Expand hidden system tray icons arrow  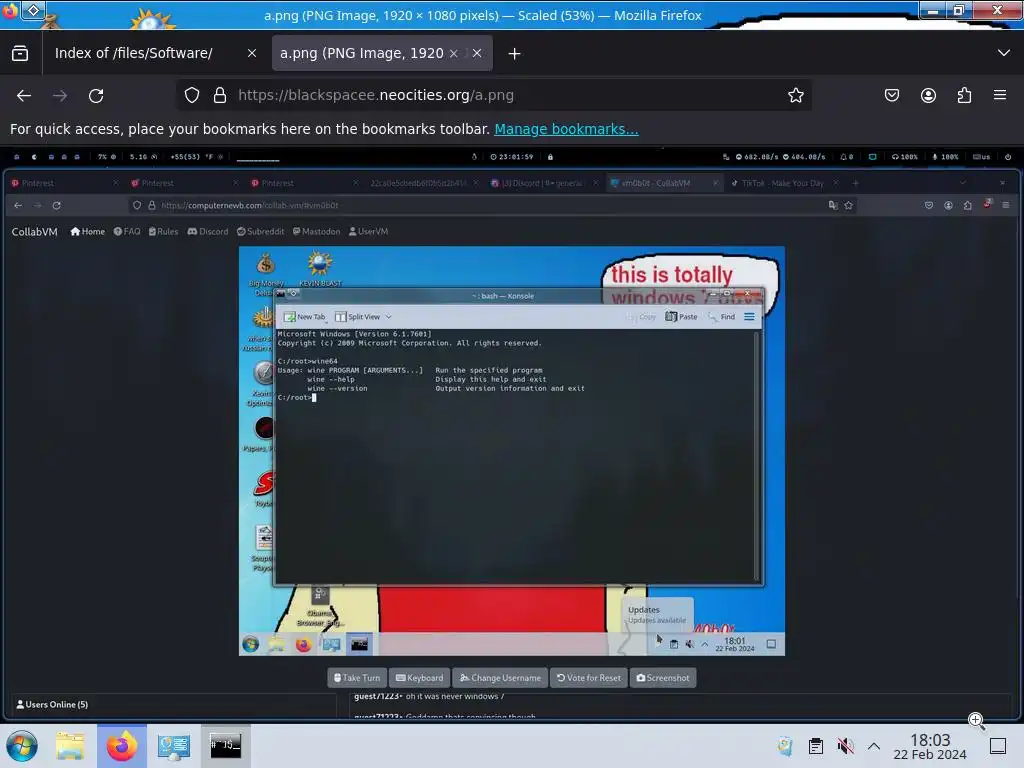[x=874, y=746]
